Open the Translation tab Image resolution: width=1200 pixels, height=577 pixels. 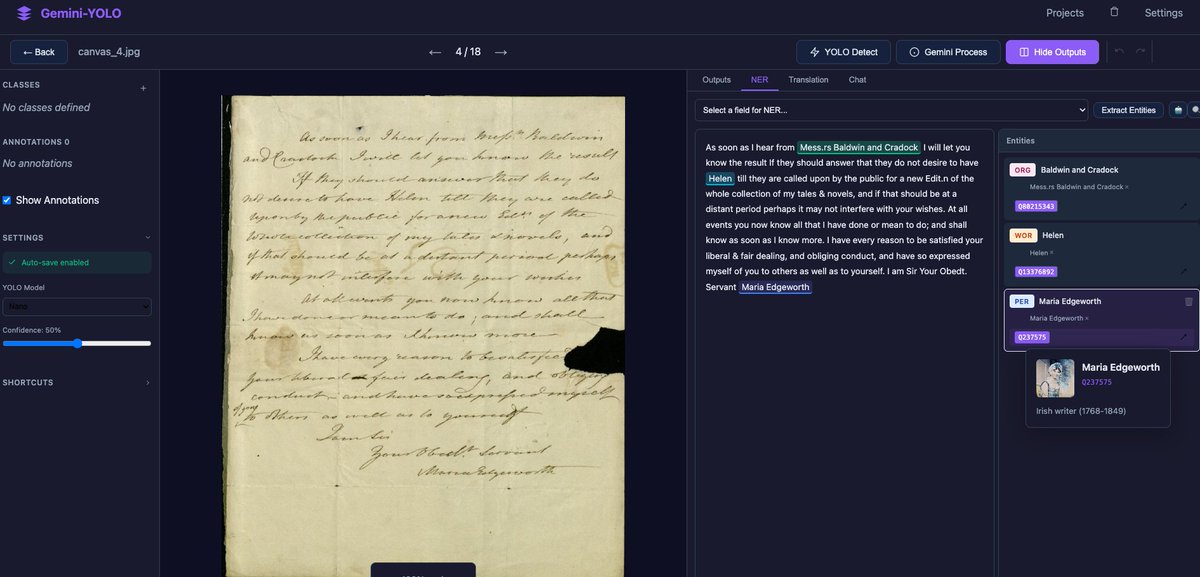808,80
